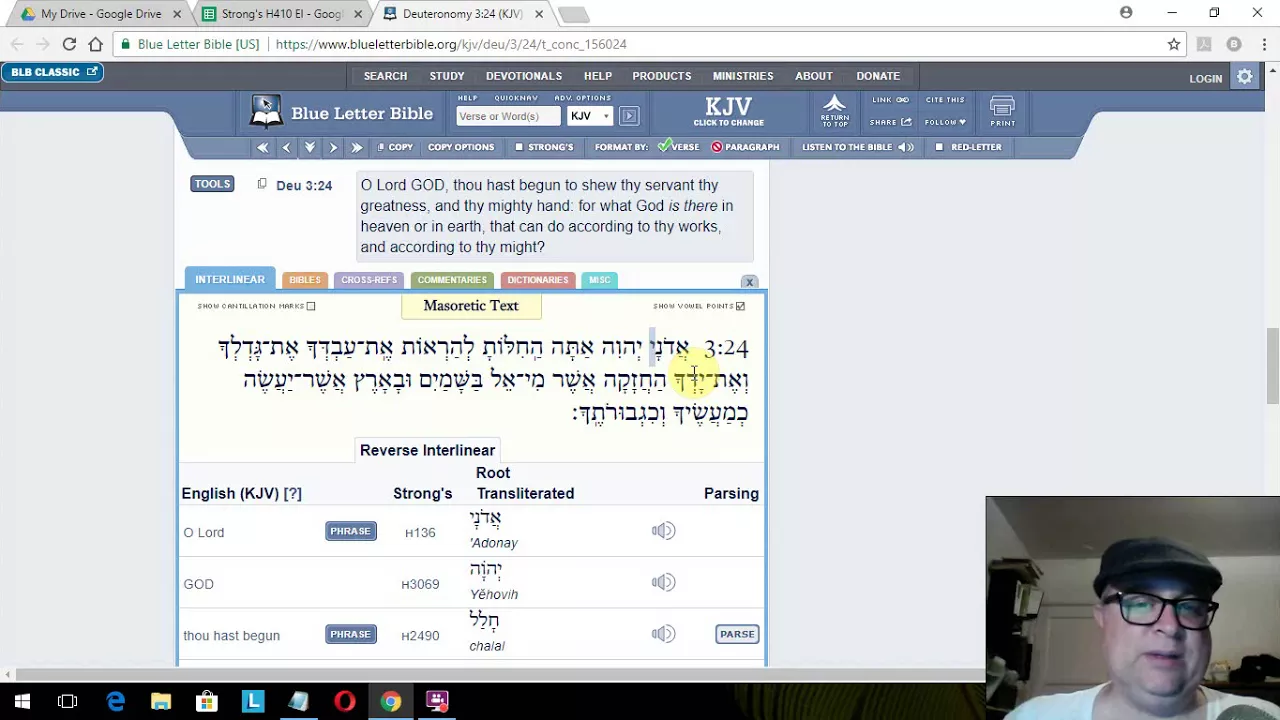Switch to Dictionaries tab

(538, 280)
